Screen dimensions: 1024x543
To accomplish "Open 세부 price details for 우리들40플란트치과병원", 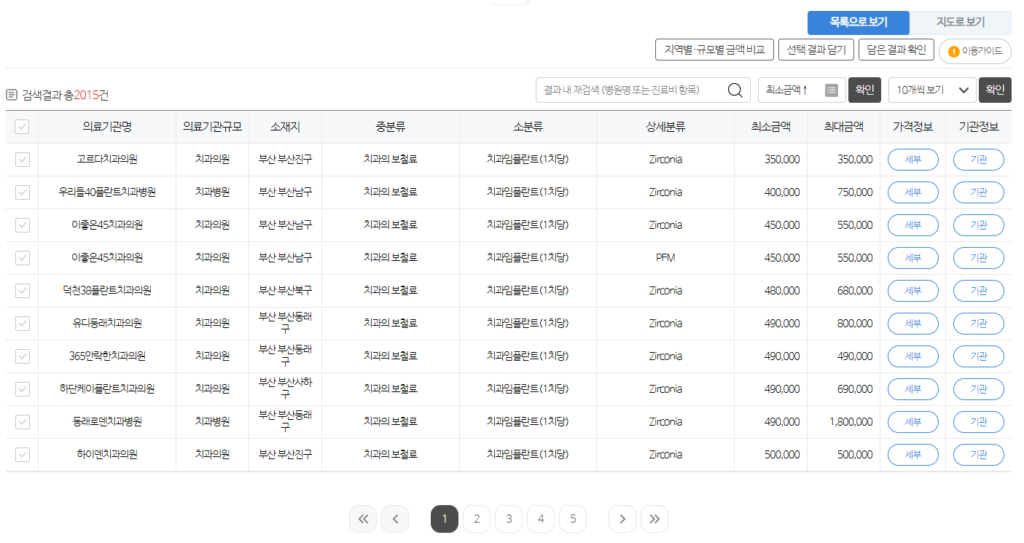I will pos(913,192).
